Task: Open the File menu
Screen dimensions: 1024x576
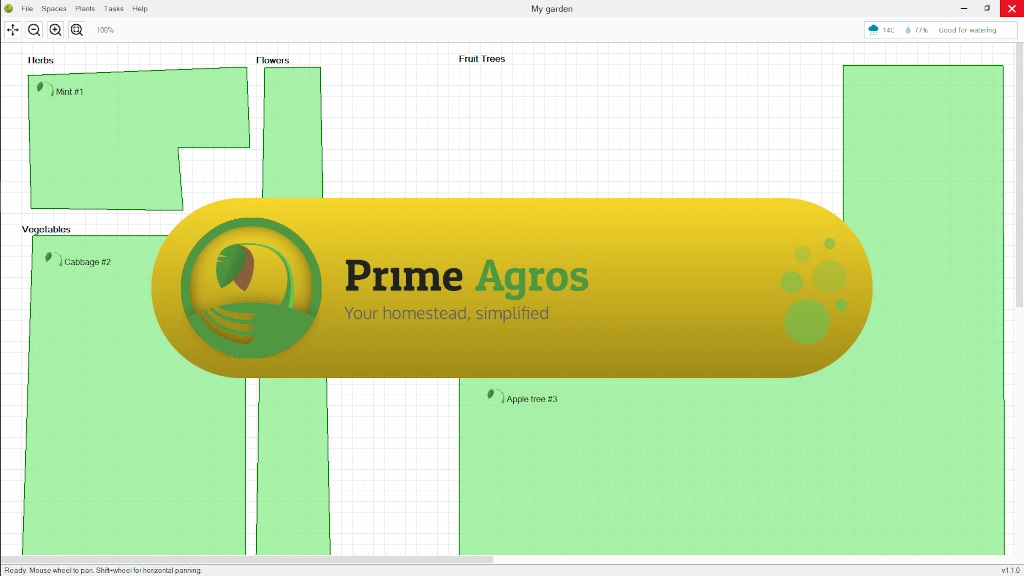Action: [27, 8]
